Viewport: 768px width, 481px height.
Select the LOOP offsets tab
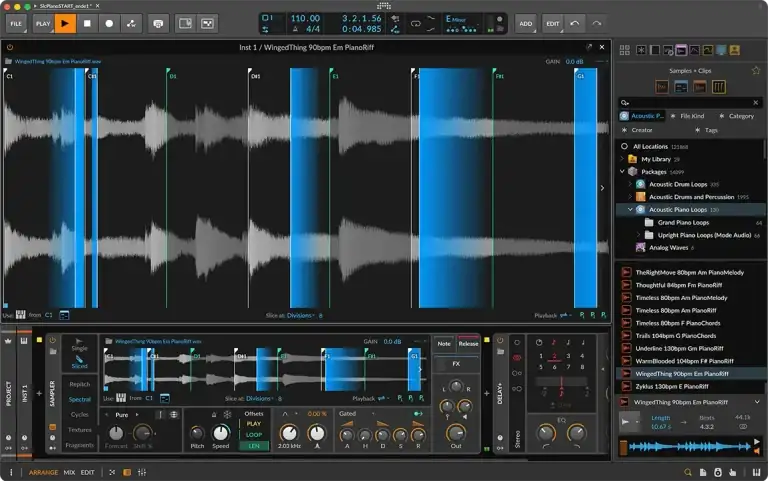click(254, 434)
